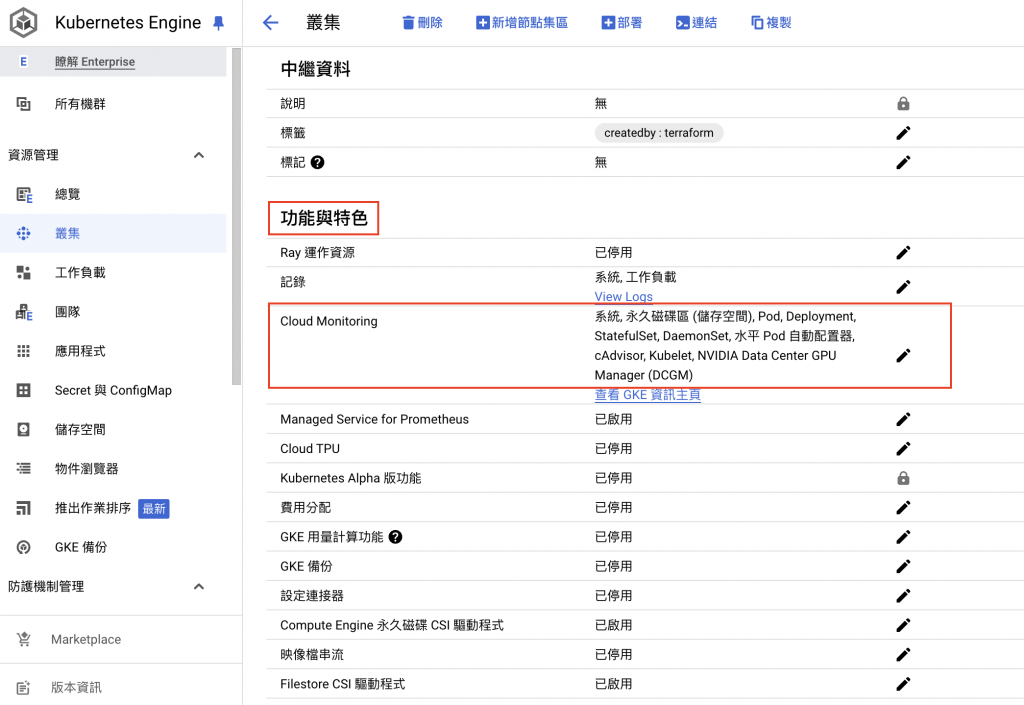Viewport: 1024px width, 705px height.
Task: Click the 叢集 page title
Action: pos(323,23)
